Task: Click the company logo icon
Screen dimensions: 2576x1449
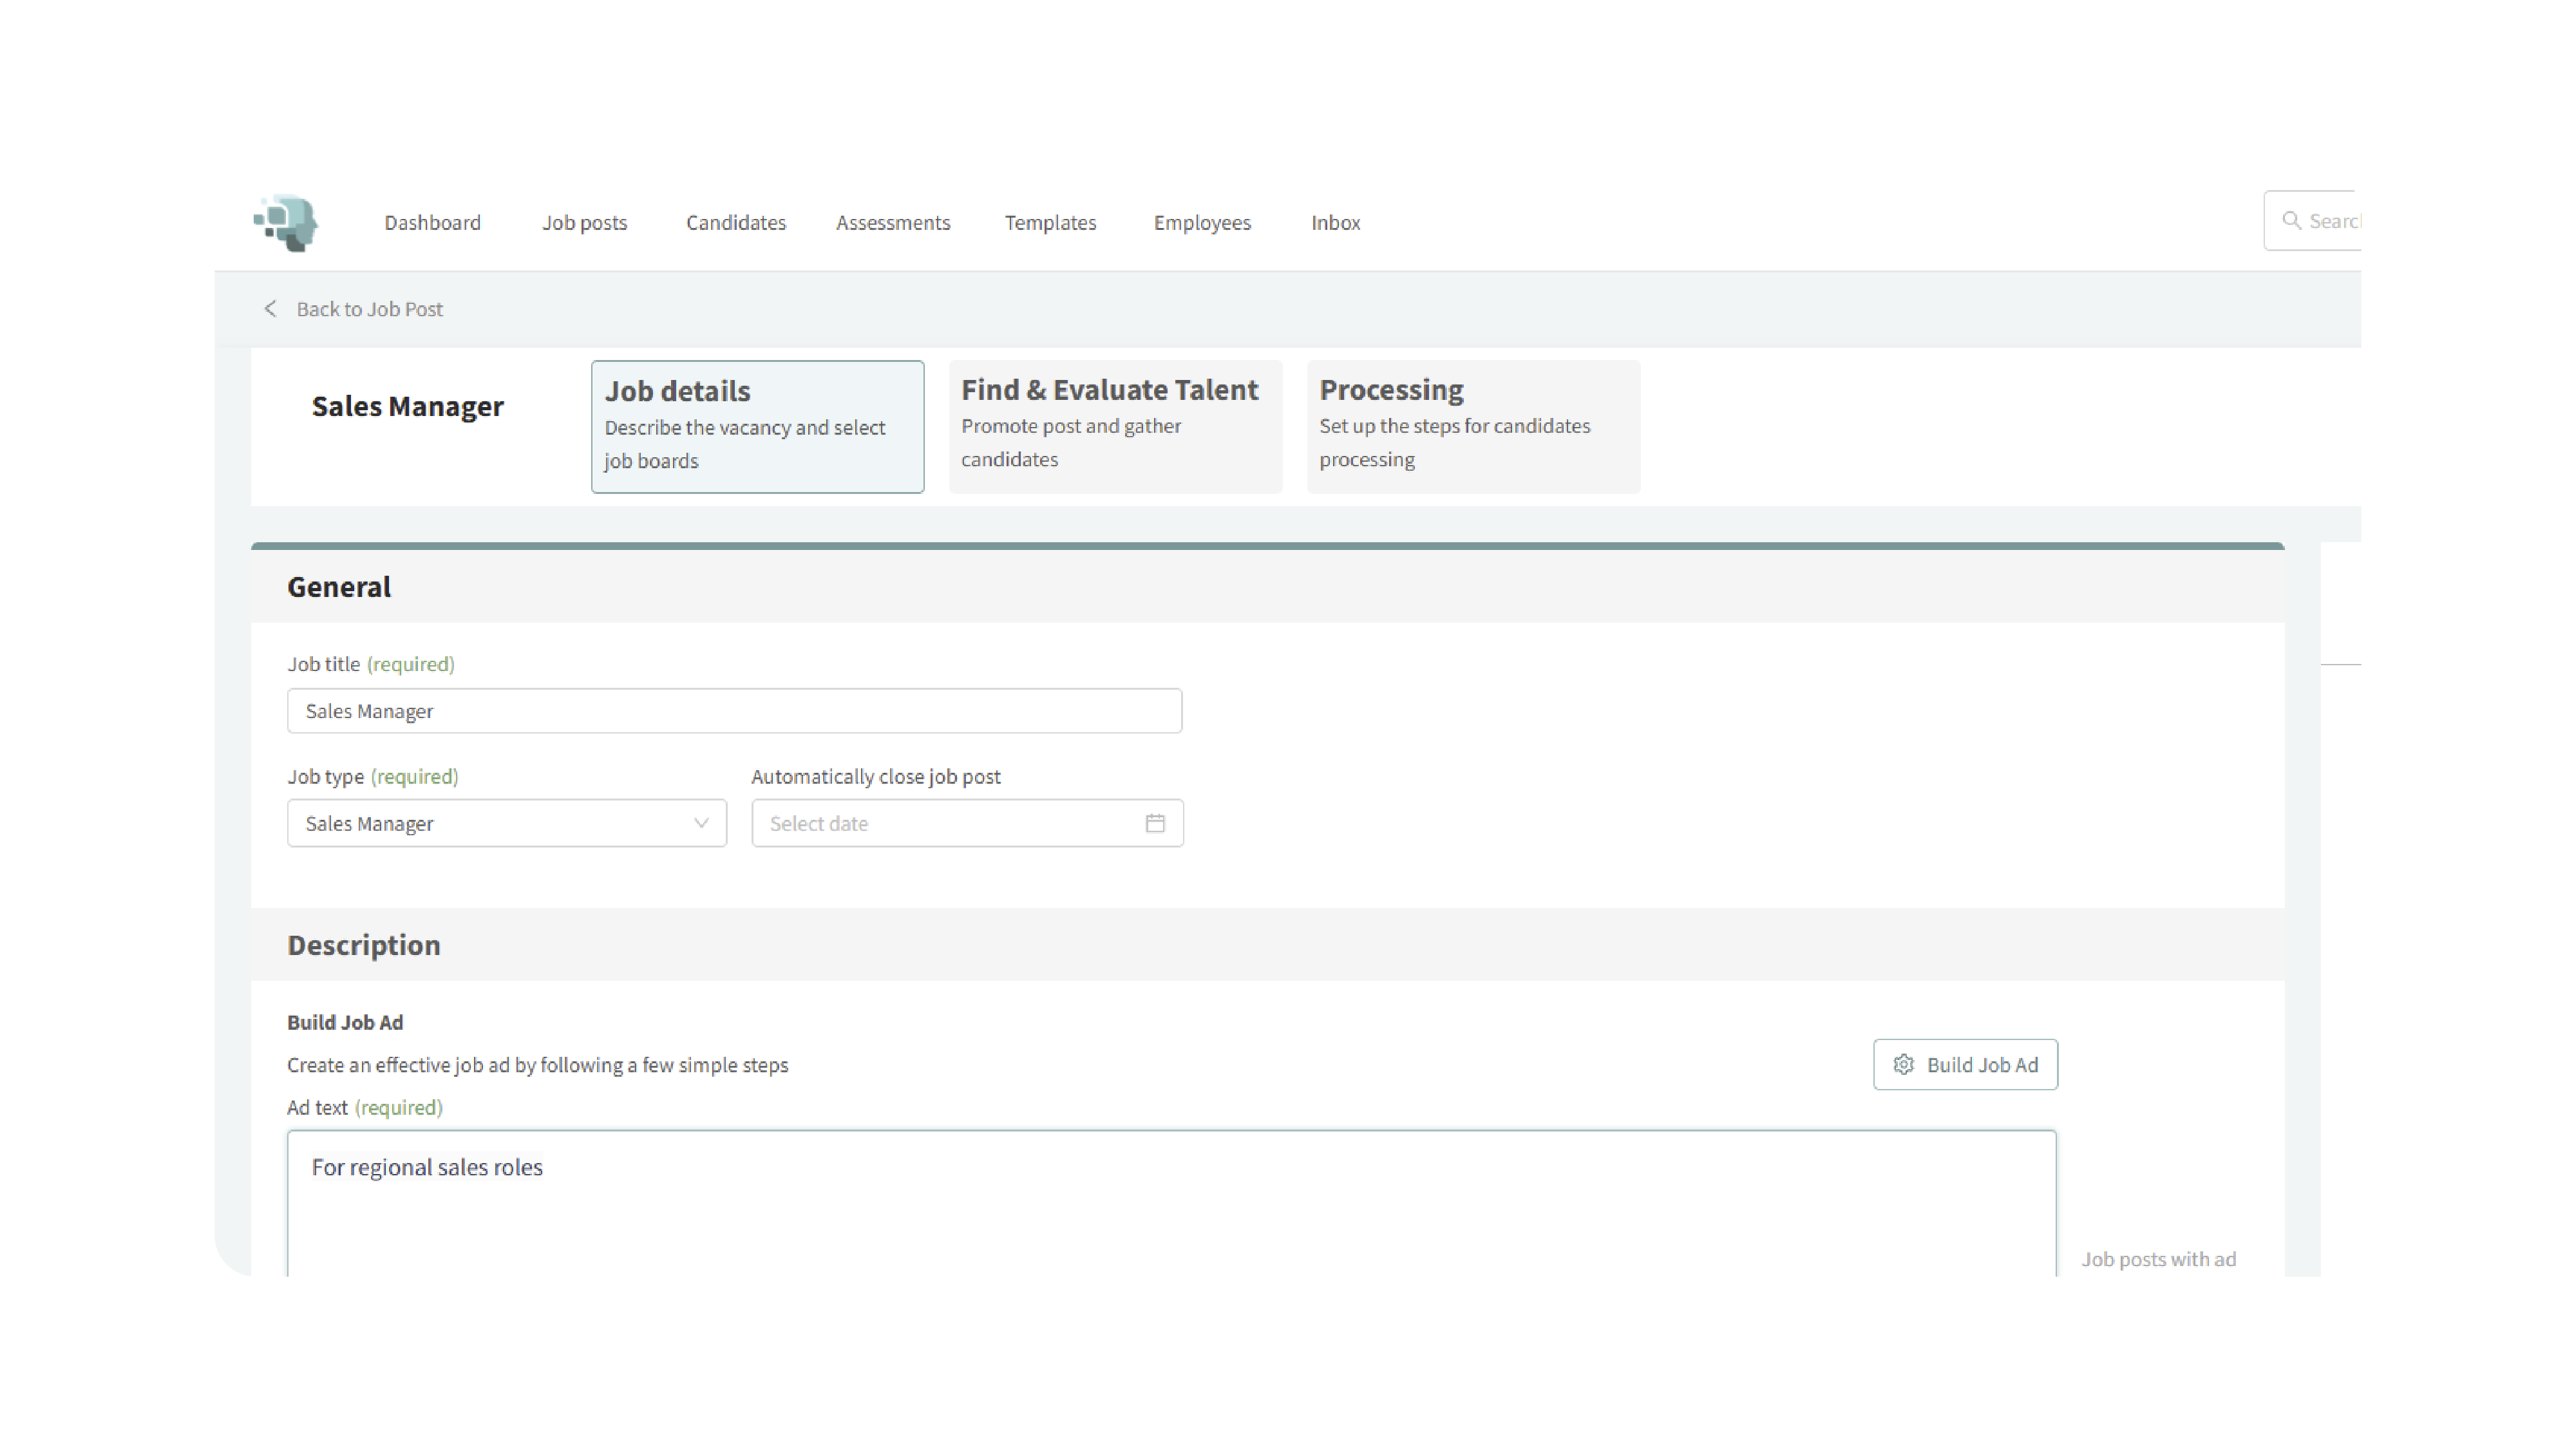Action: point(286,222)
